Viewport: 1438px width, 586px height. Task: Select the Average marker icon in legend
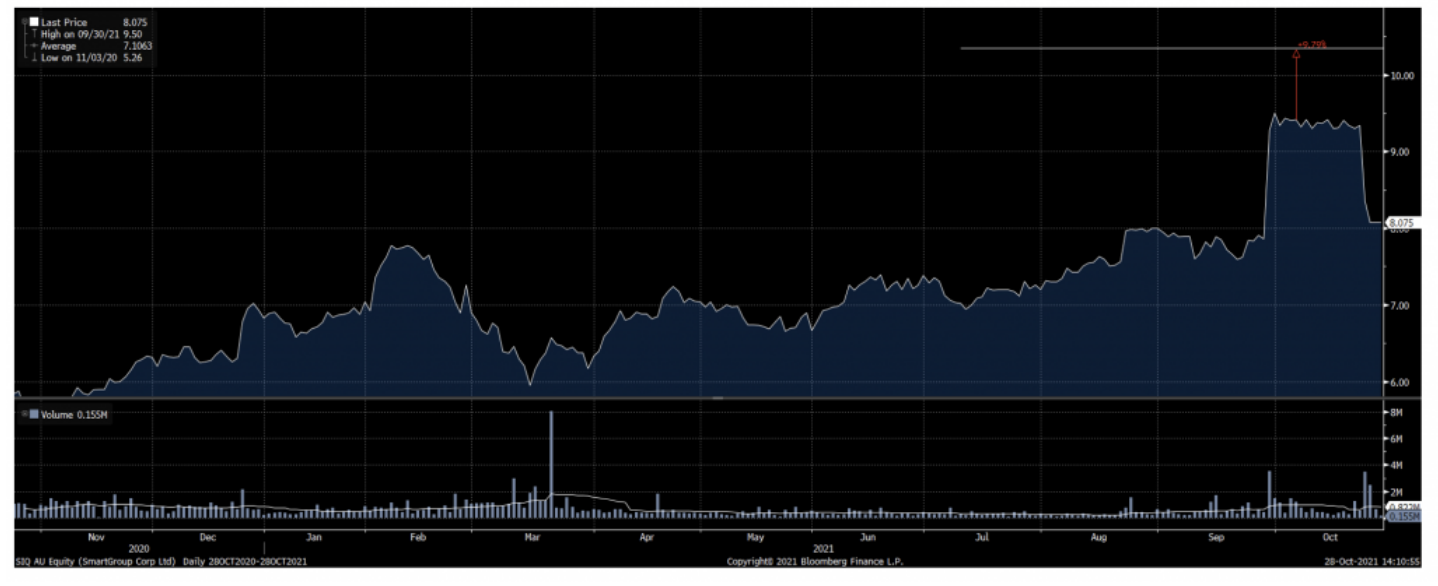click(34, 46)
